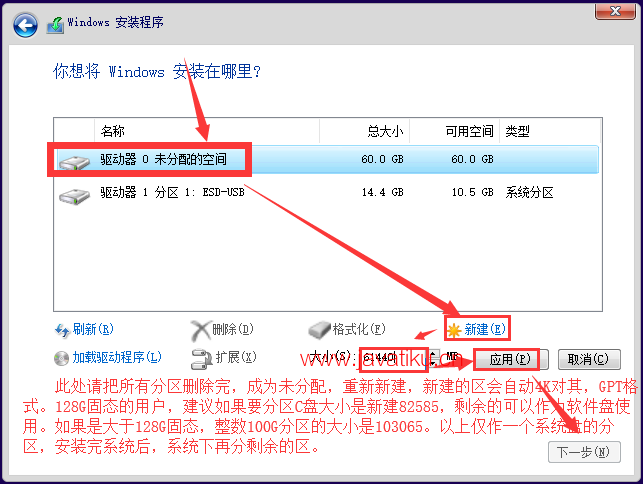Click the size spinner arrows
Screen dimensions: 643x484
click(x=434, y=359)
